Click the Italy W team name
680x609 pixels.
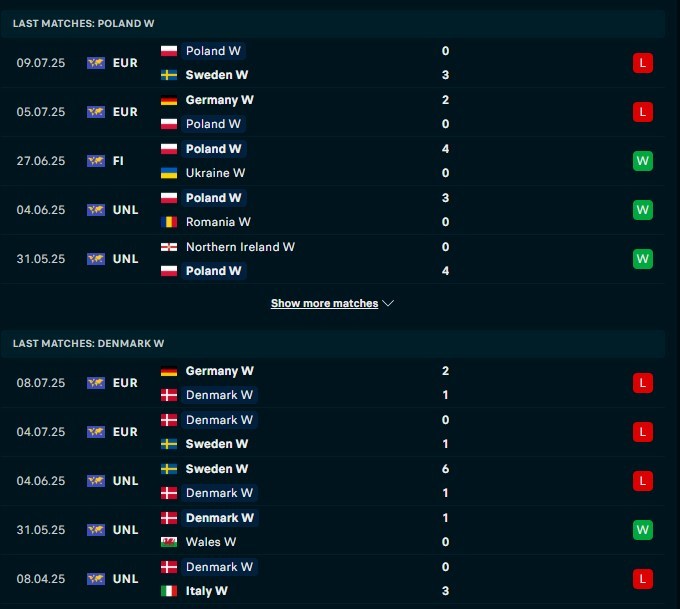pos(207,591)
